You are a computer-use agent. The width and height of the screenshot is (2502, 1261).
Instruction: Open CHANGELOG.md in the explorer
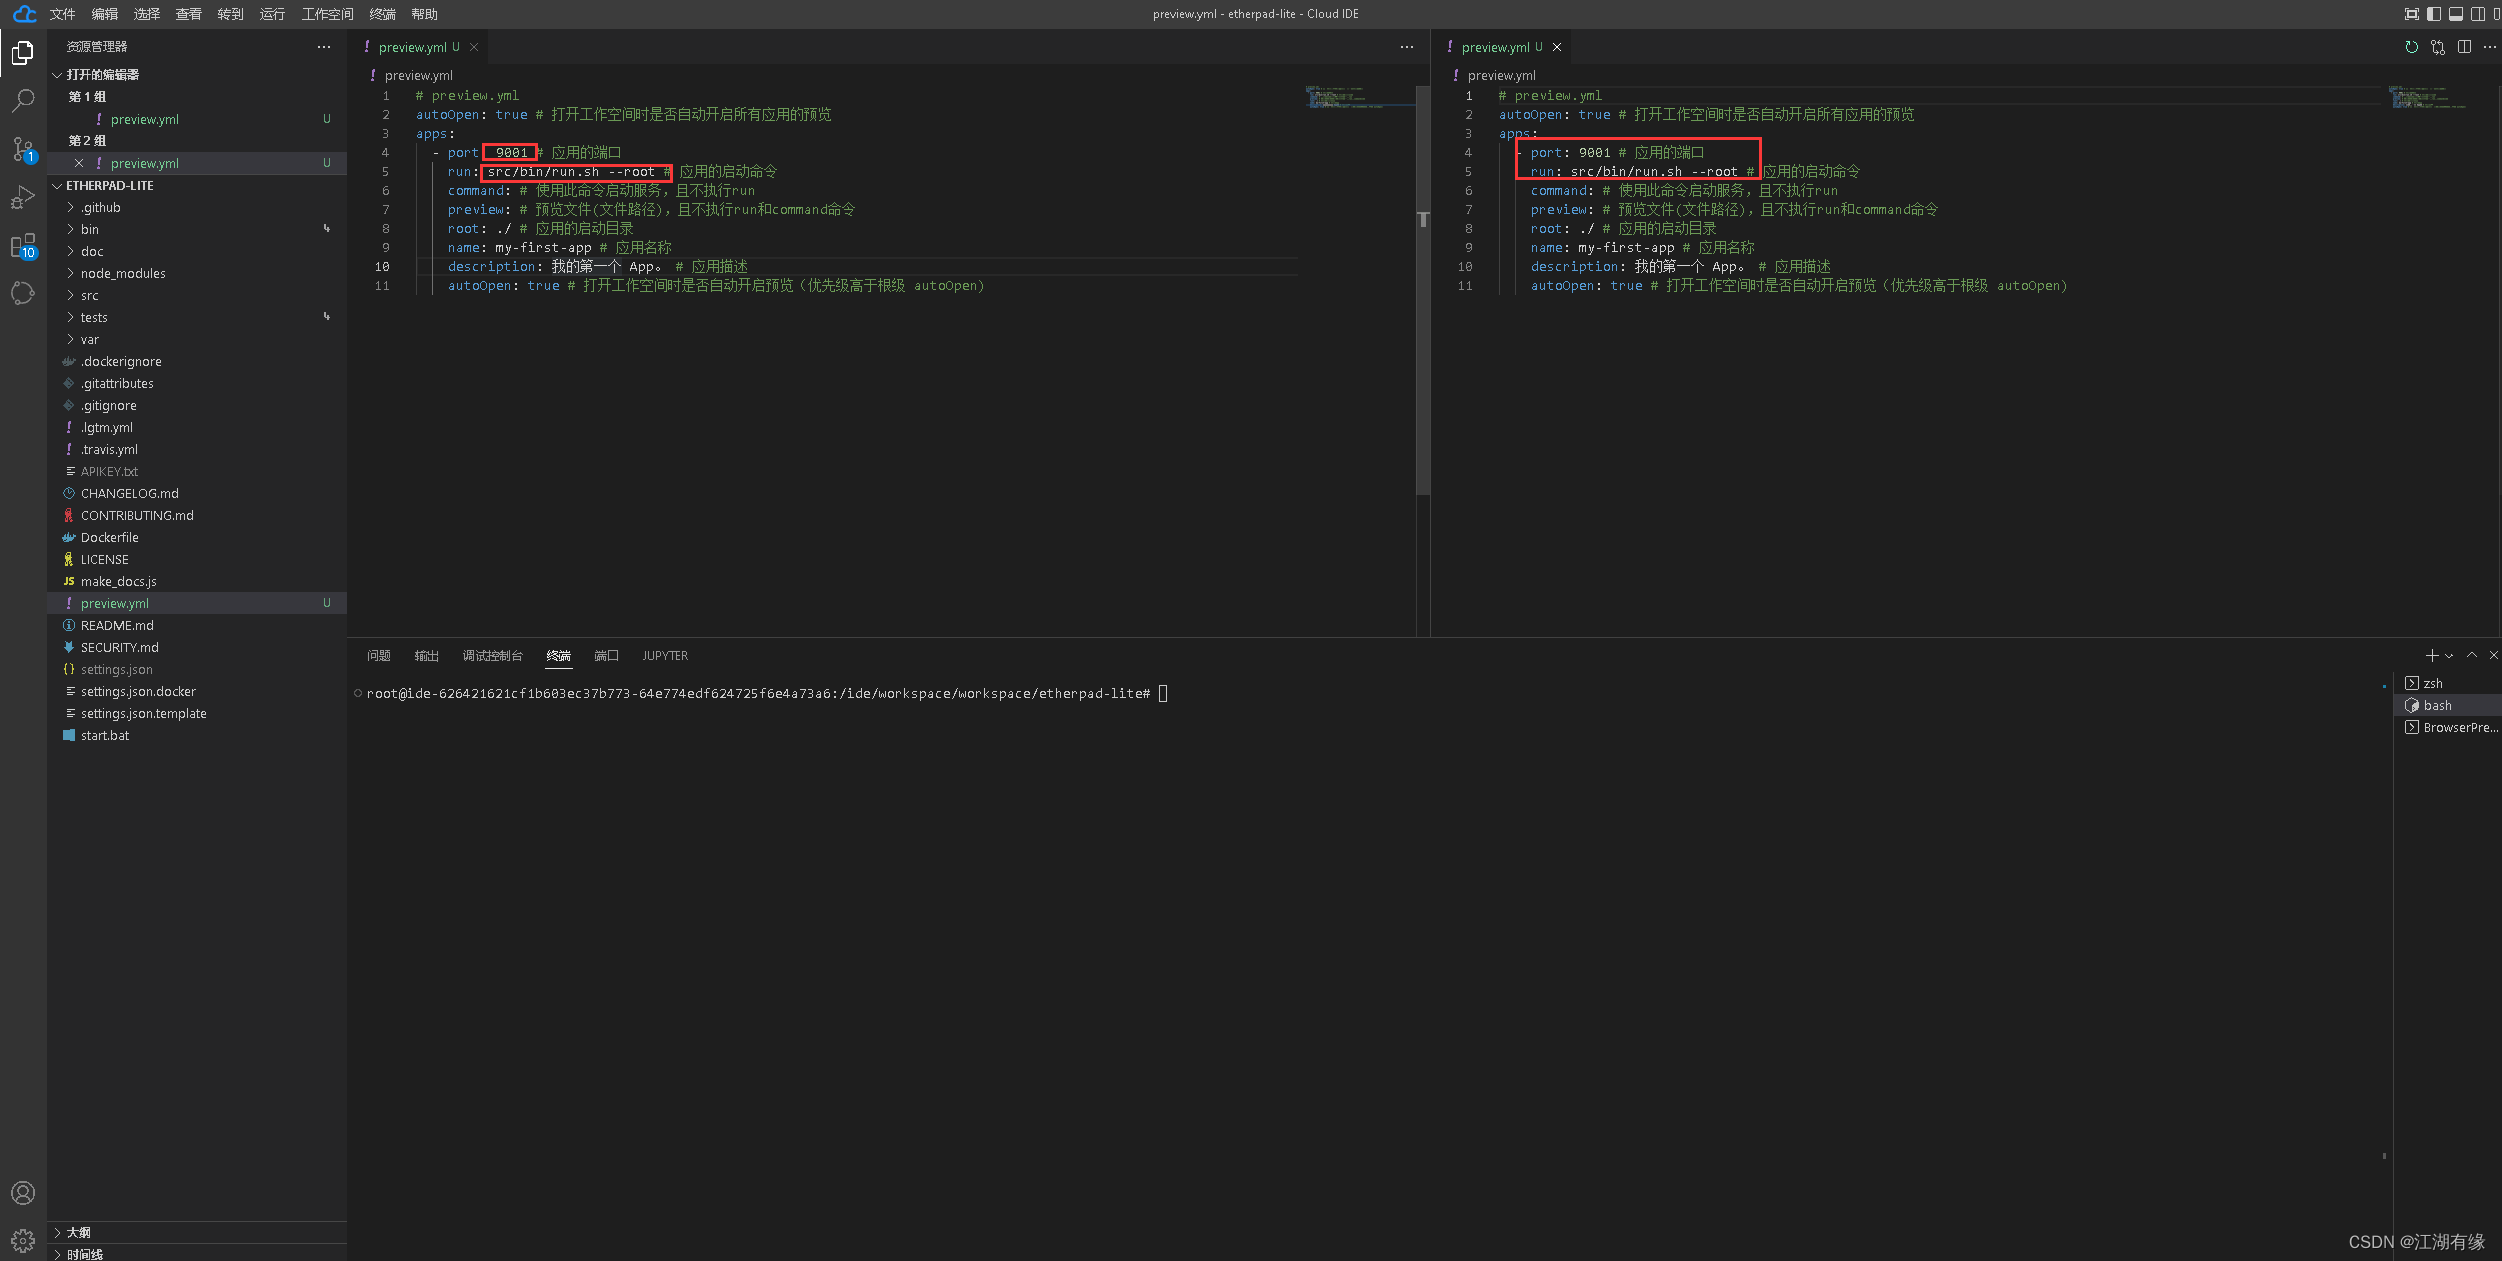click(197, 494)
